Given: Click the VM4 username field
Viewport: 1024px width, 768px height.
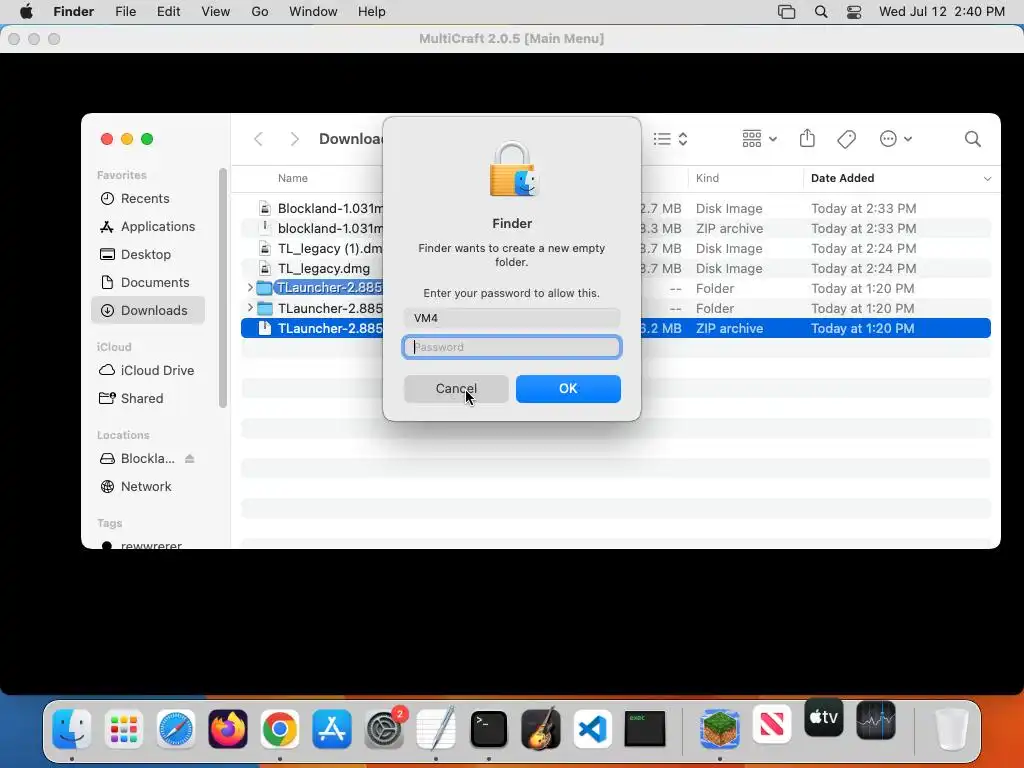Looking at the screenshot, I should click(511, 318).
